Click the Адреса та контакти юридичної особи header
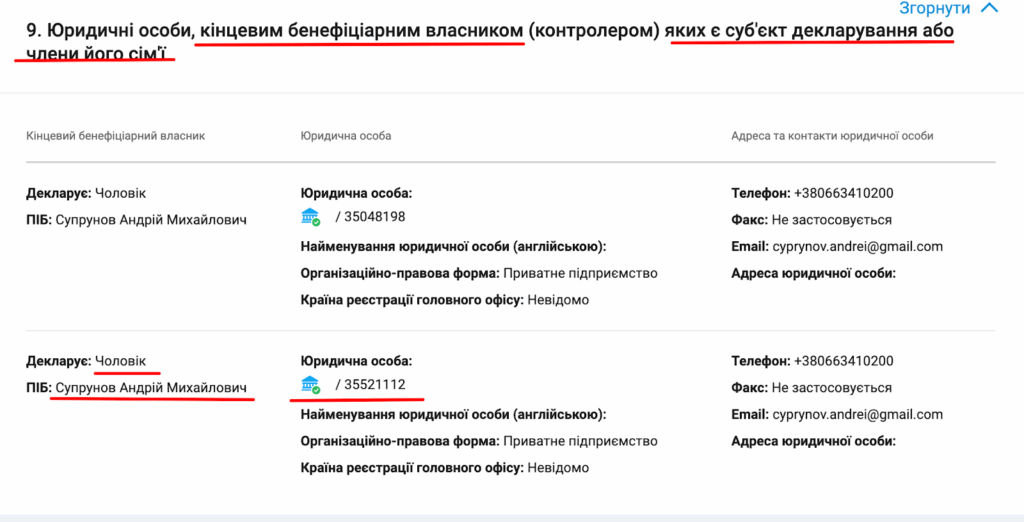Screen dimensions: 1024x522 [x=832, y=136]
